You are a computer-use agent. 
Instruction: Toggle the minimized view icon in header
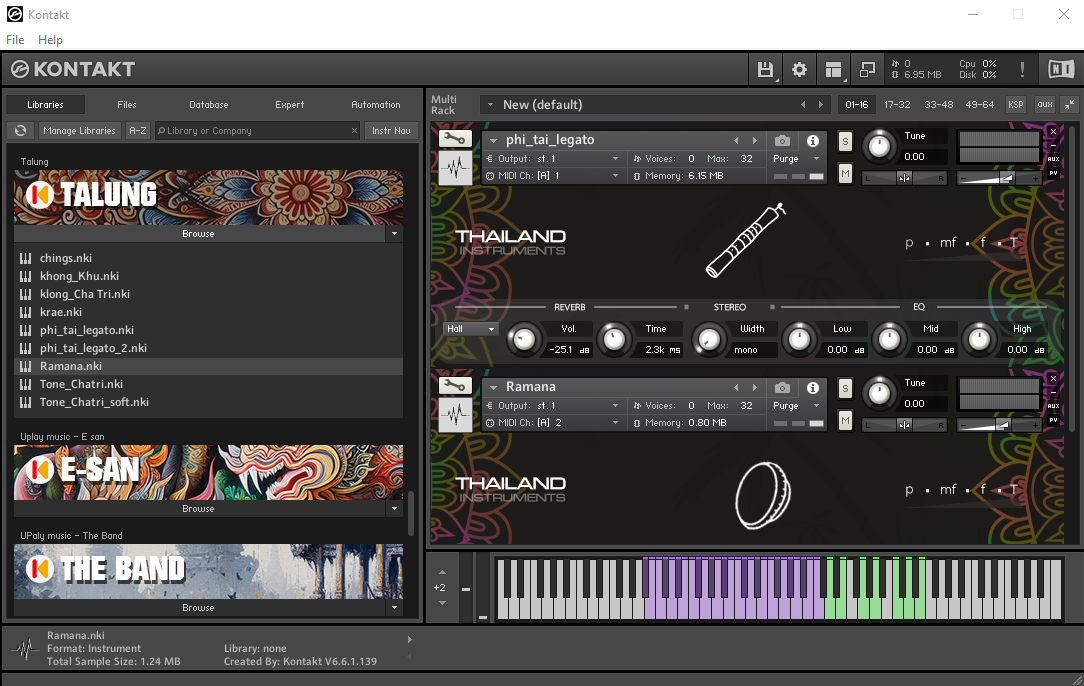coord(867,69)
